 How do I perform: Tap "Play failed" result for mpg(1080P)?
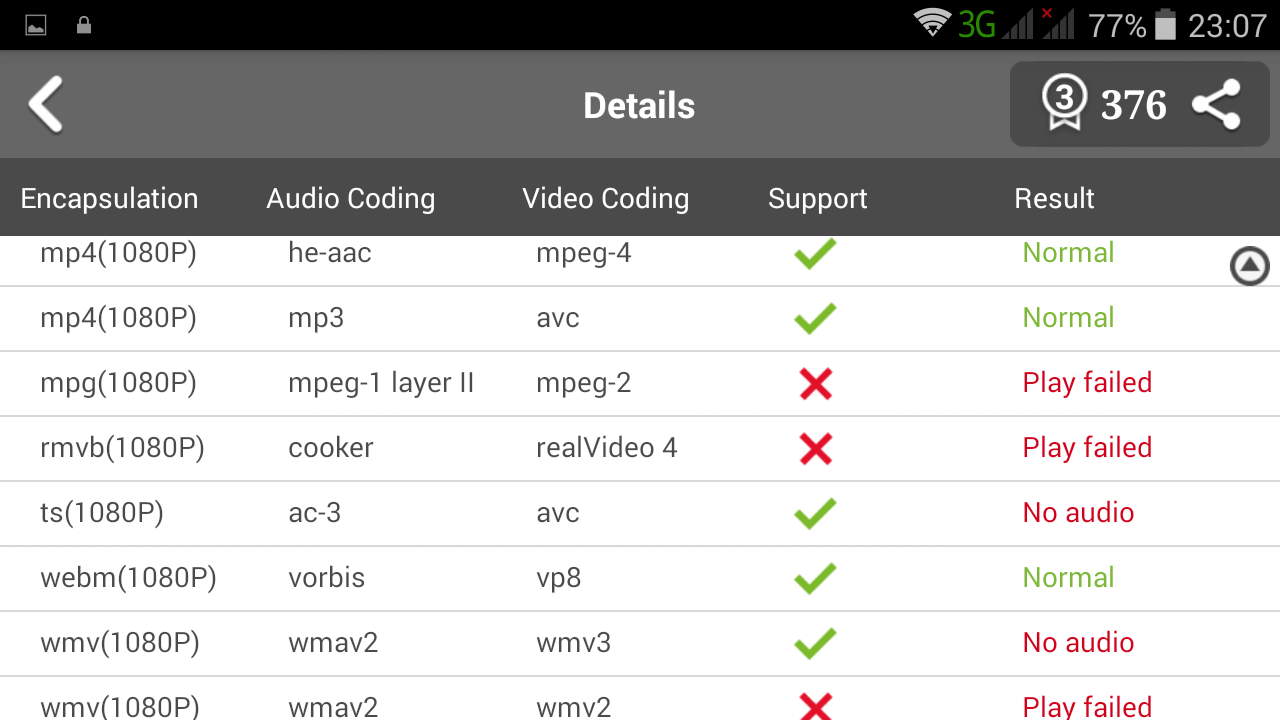coord(1087,383)
